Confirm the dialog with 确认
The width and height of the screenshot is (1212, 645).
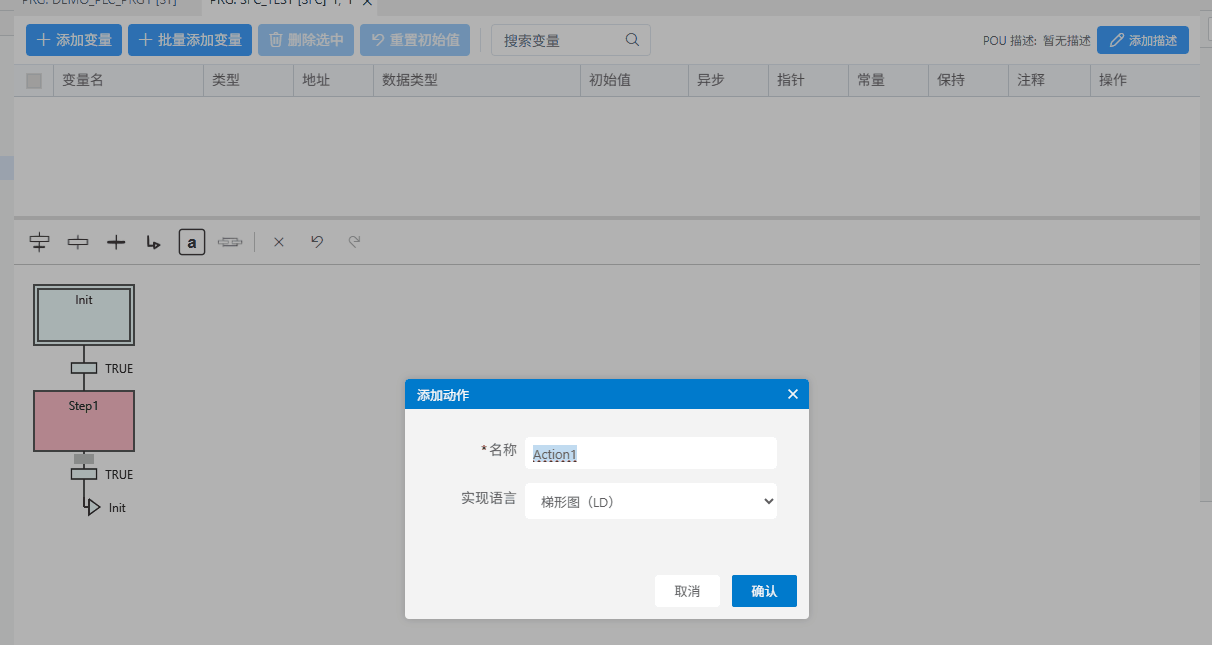(x=764, y=591)
